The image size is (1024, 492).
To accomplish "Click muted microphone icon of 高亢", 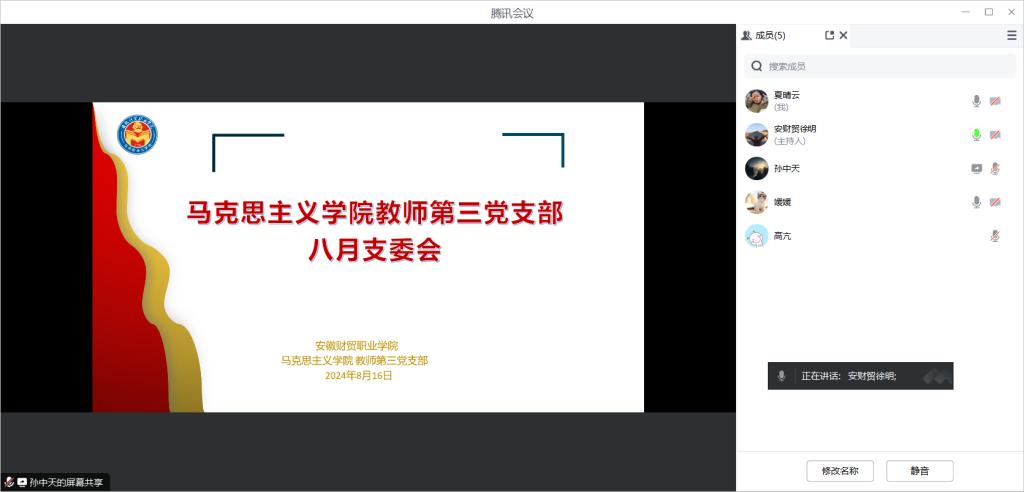I will pos(995,236).
